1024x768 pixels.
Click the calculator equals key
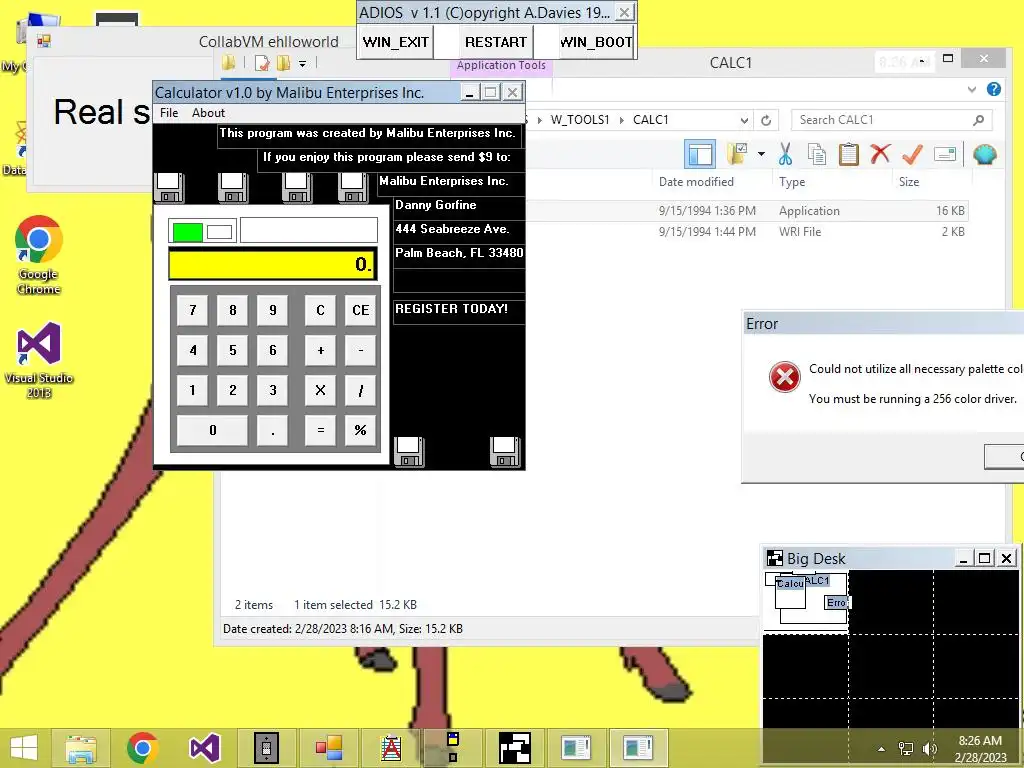click(x=320, y=430)
